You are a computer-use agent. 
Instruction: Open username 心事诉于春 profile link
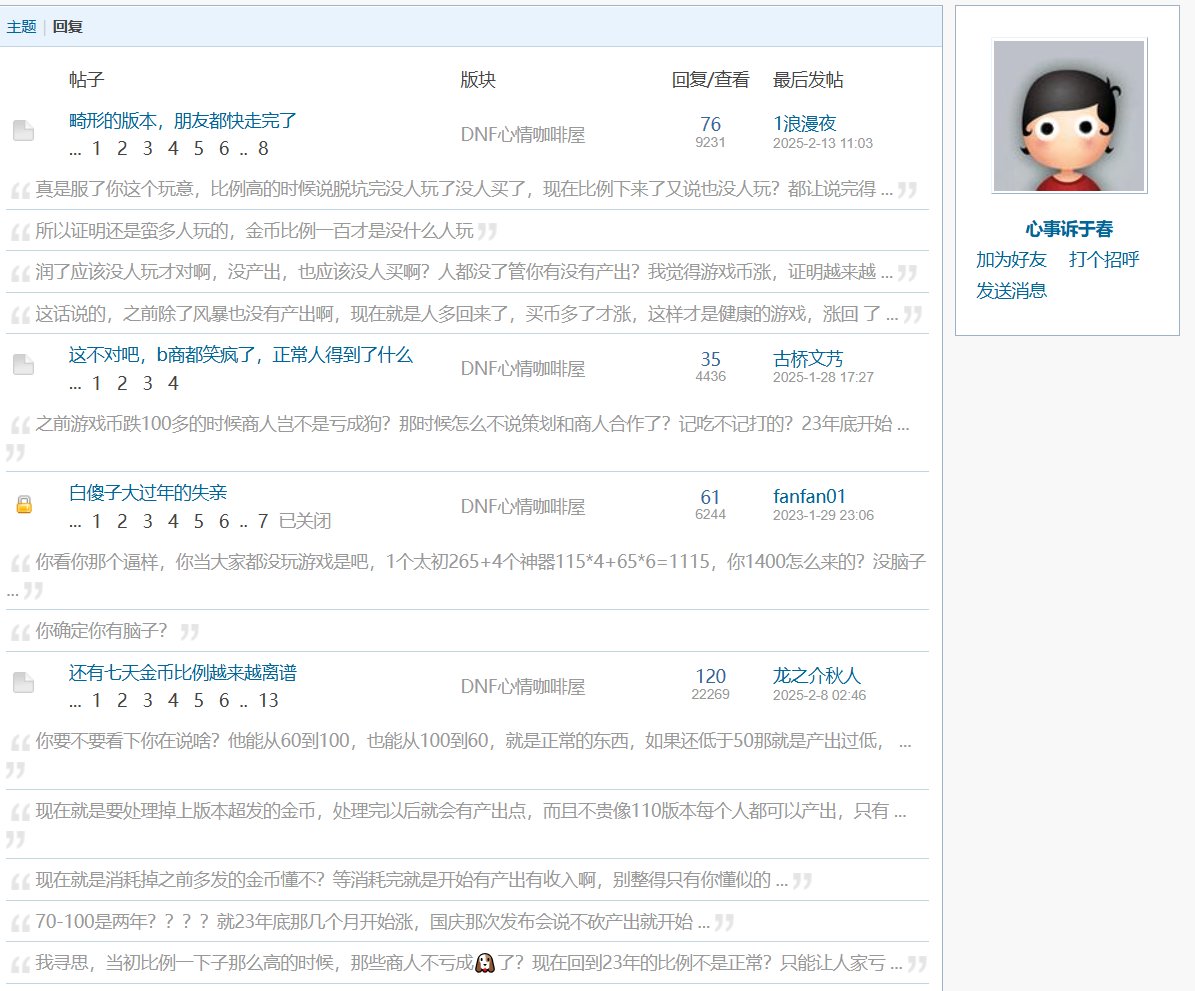click(x=1068, y=229)
